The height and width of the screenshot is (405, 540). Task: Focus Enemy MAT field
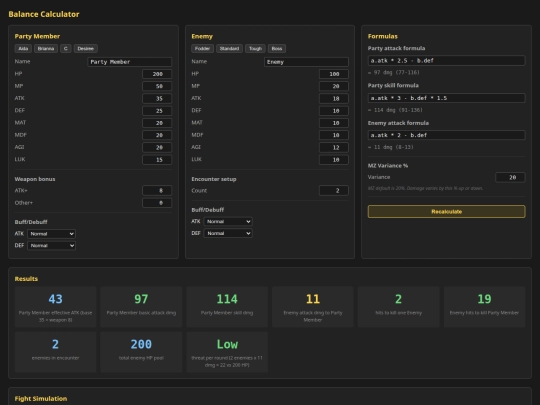[x=334, y=123]
